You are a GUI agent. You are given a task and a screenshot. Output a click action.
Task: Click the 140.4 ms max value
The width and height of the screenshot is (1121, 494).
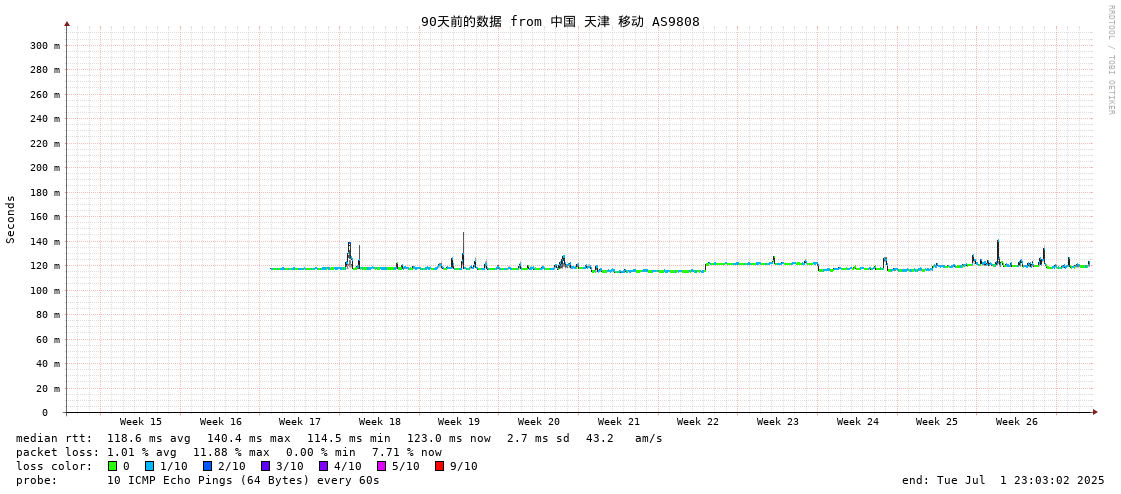(250, 438)
